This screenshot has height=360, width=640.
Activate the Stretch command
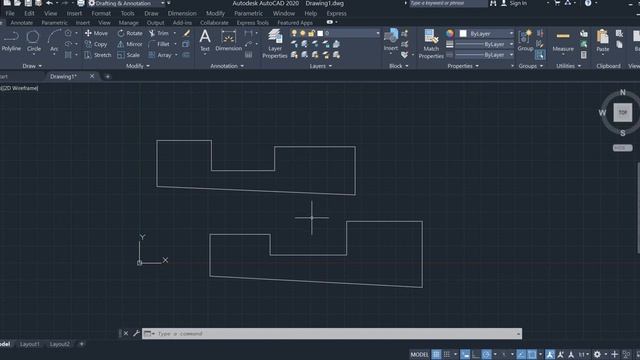click(98, 55)
